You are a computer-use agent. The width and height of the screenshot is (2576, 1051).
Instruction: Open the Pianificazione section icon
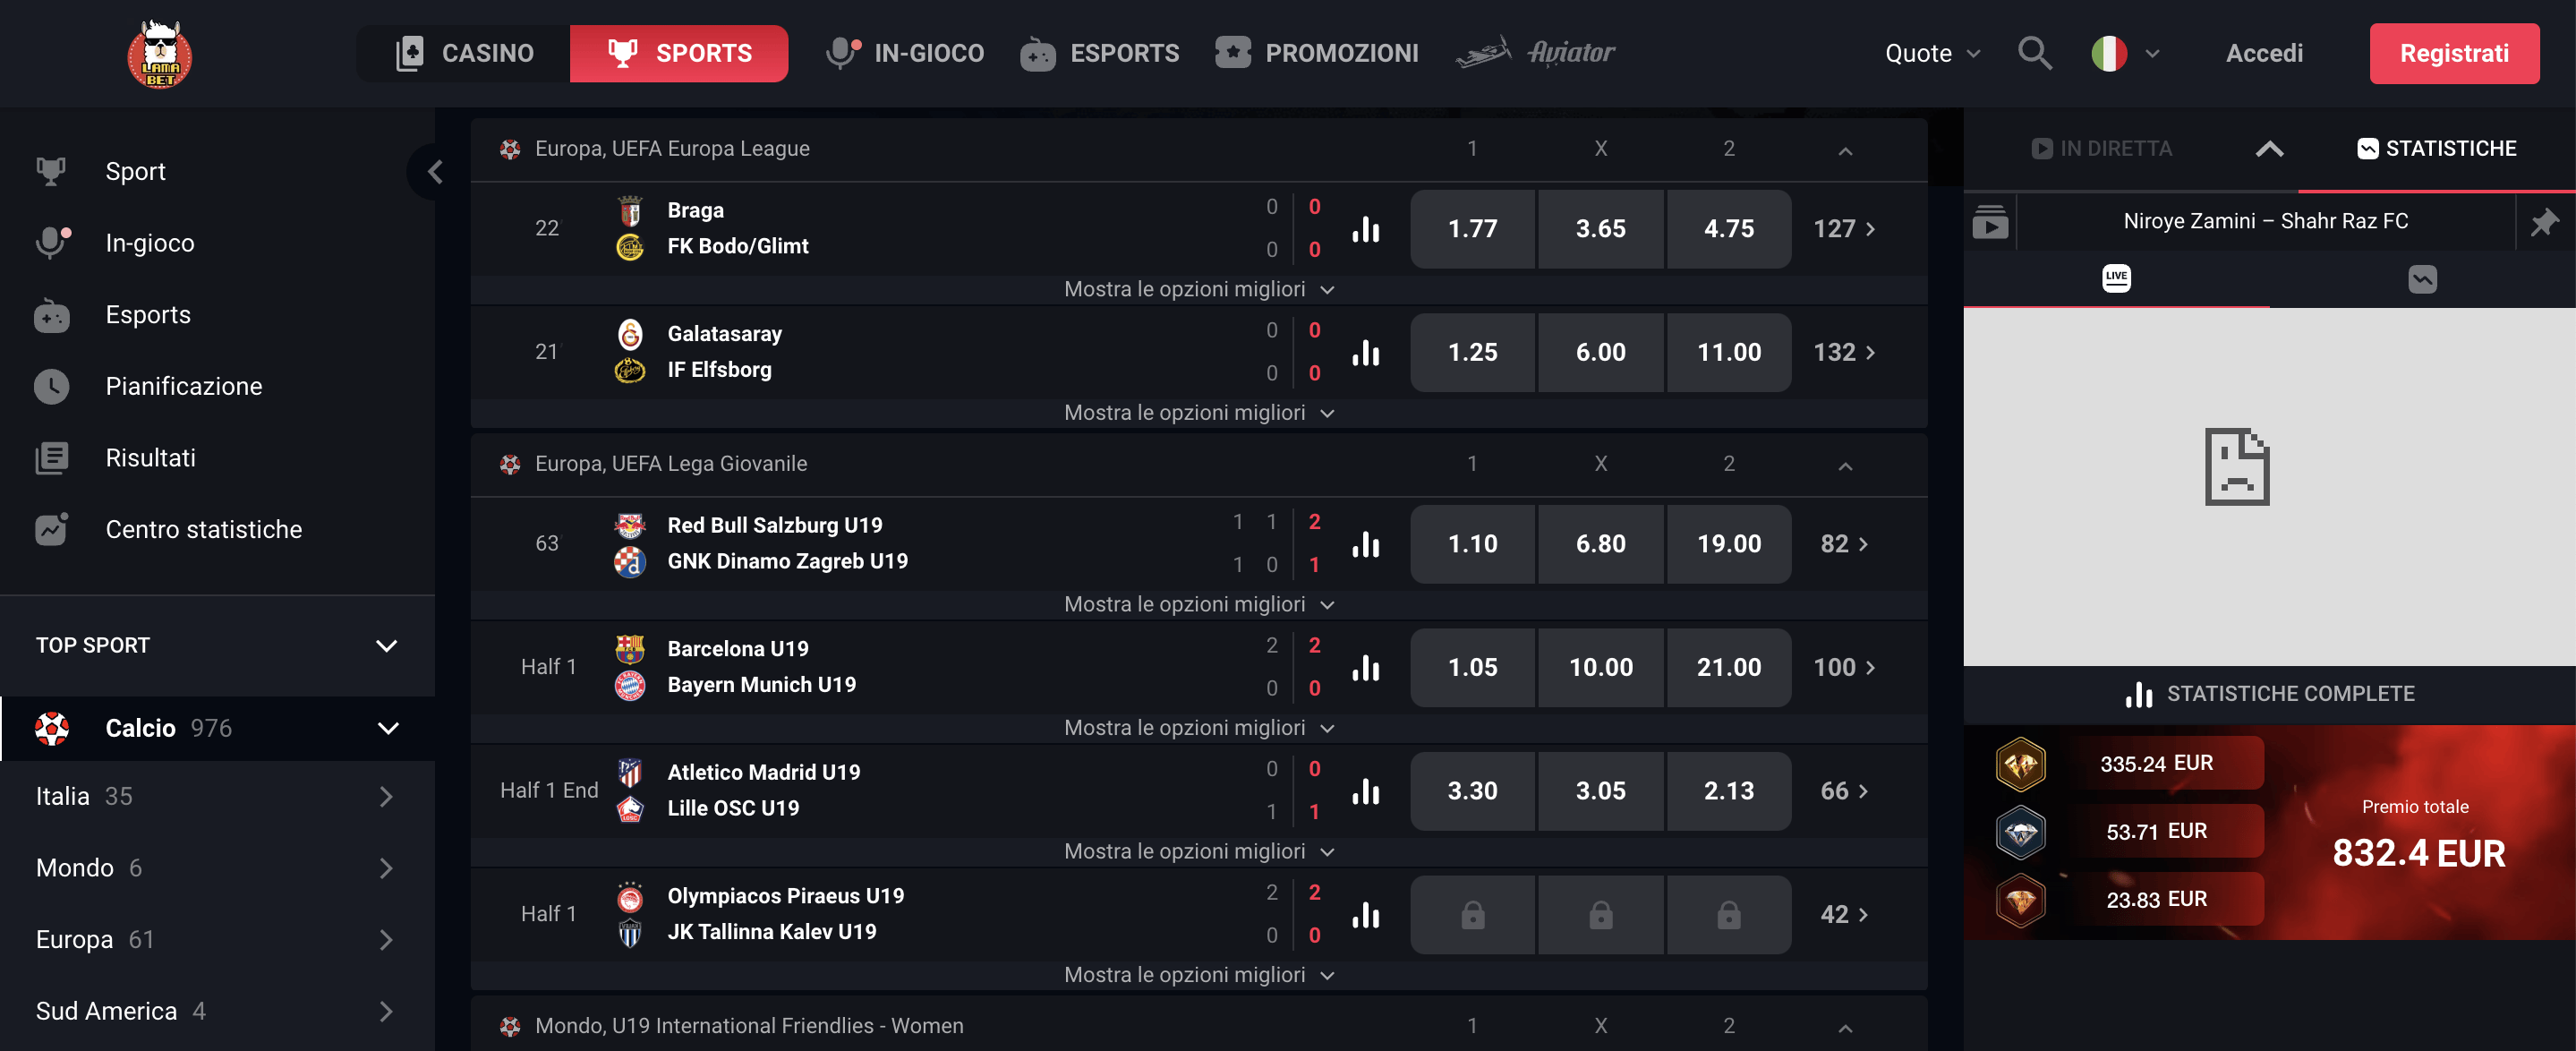[52, 386]
